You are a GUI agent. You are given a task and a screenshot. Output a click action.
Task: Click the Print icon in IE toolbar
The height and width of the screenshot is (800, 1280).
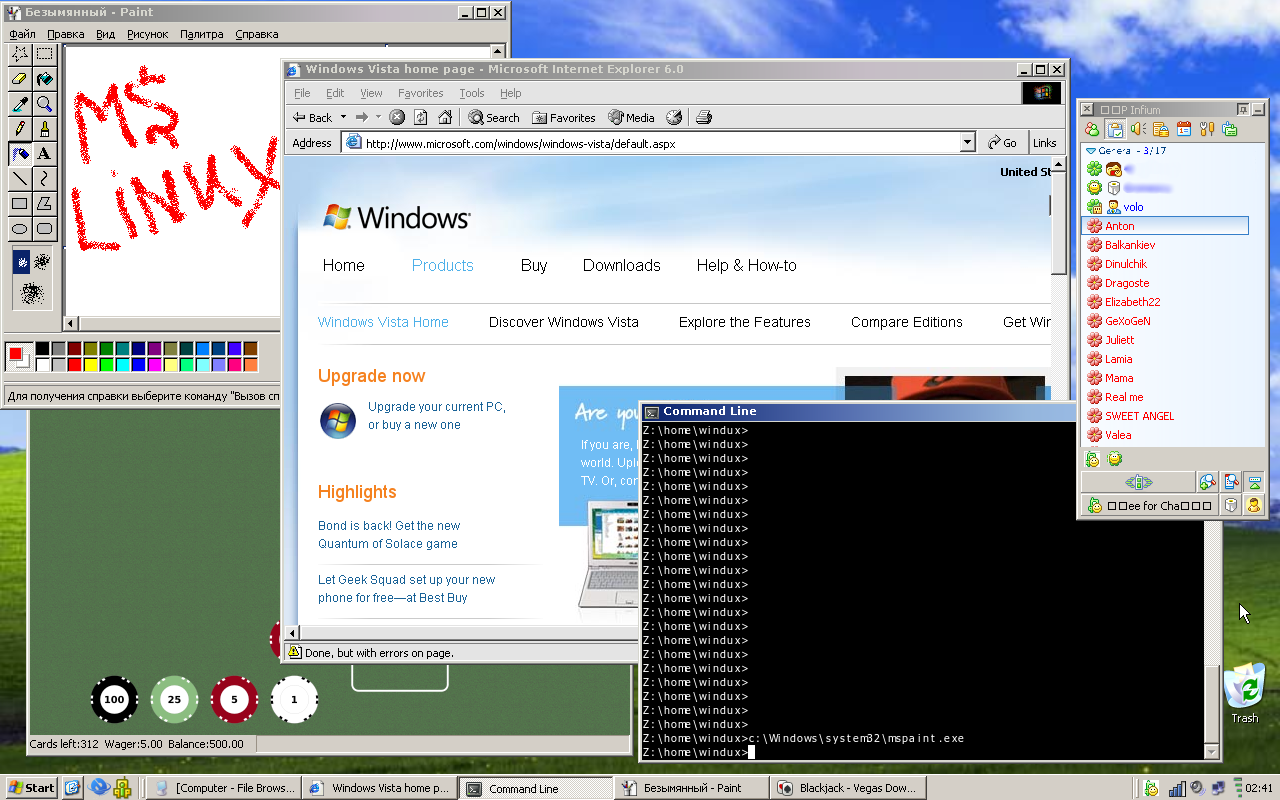(703, 117)
